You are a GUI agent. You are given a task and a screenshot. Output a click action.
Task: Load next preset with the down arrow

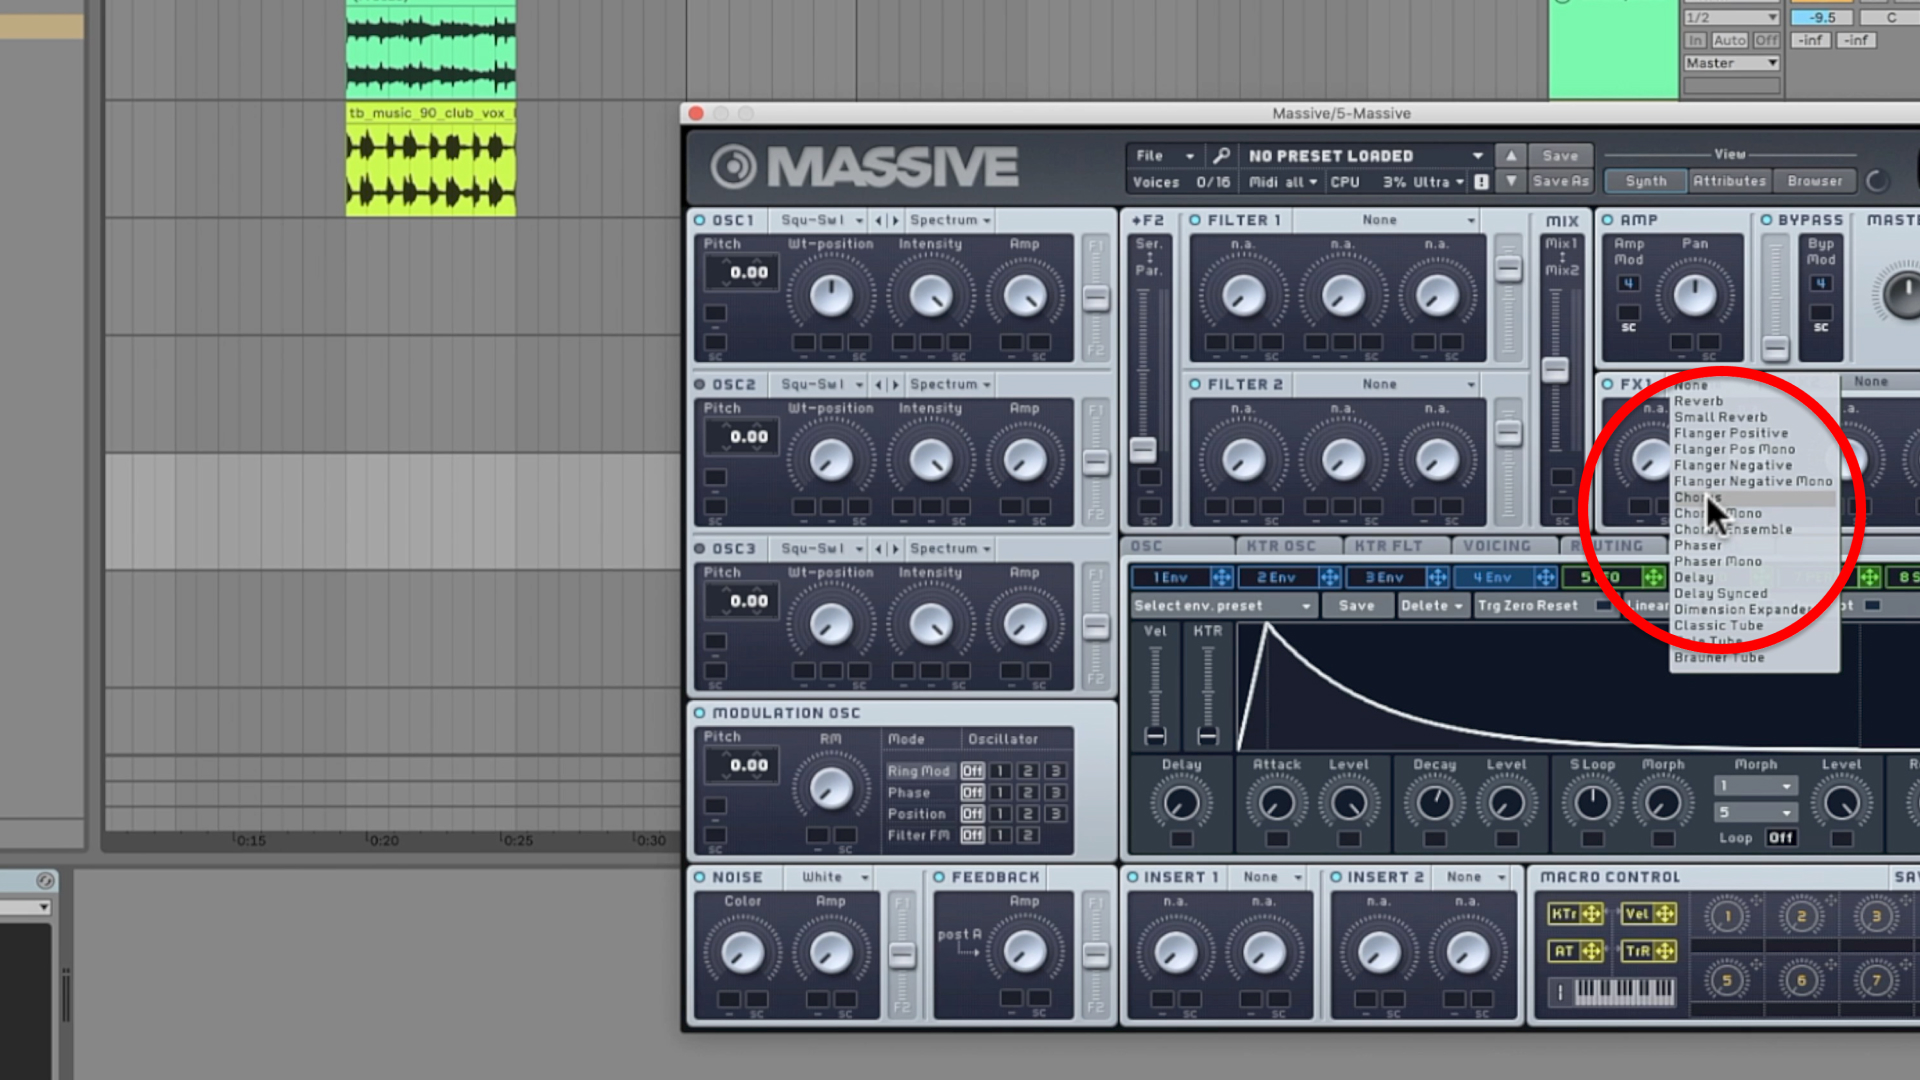[1511, 182]
